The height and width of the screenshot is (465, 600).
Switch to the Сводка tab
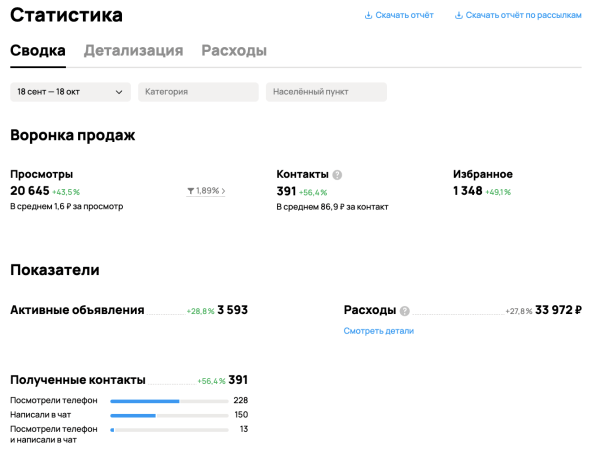pos(38,51)
